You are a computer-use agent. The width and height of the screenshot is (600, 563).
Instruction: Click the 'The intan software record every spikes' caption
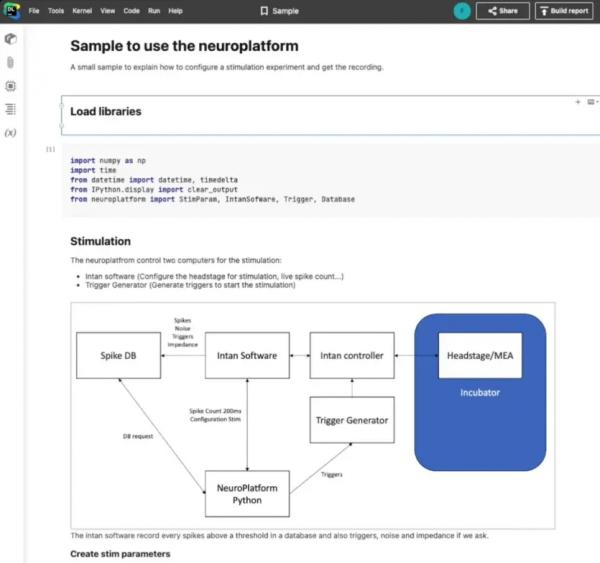[279, 535]
